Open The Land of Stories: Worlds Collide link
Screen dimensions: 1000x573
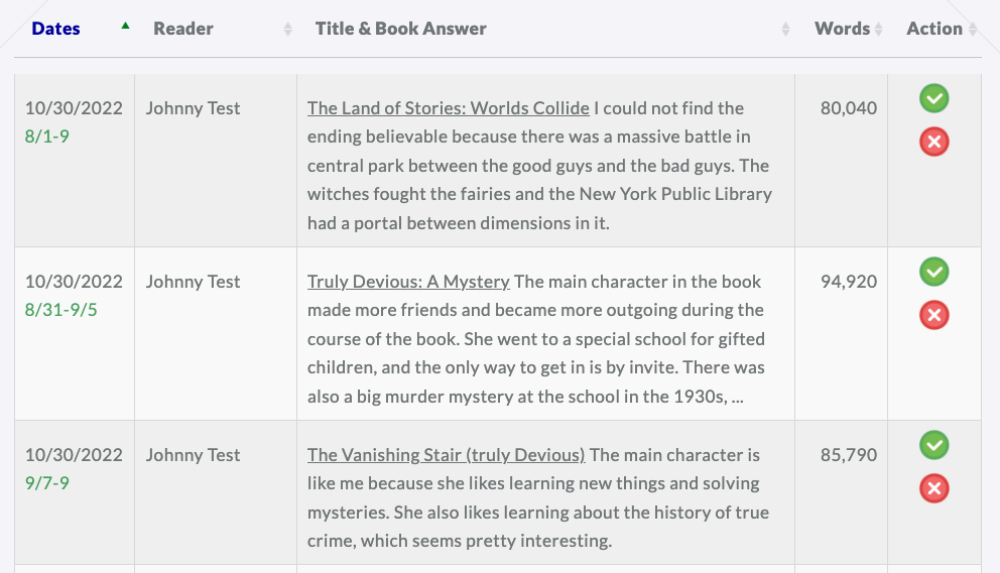click(448, 108)
